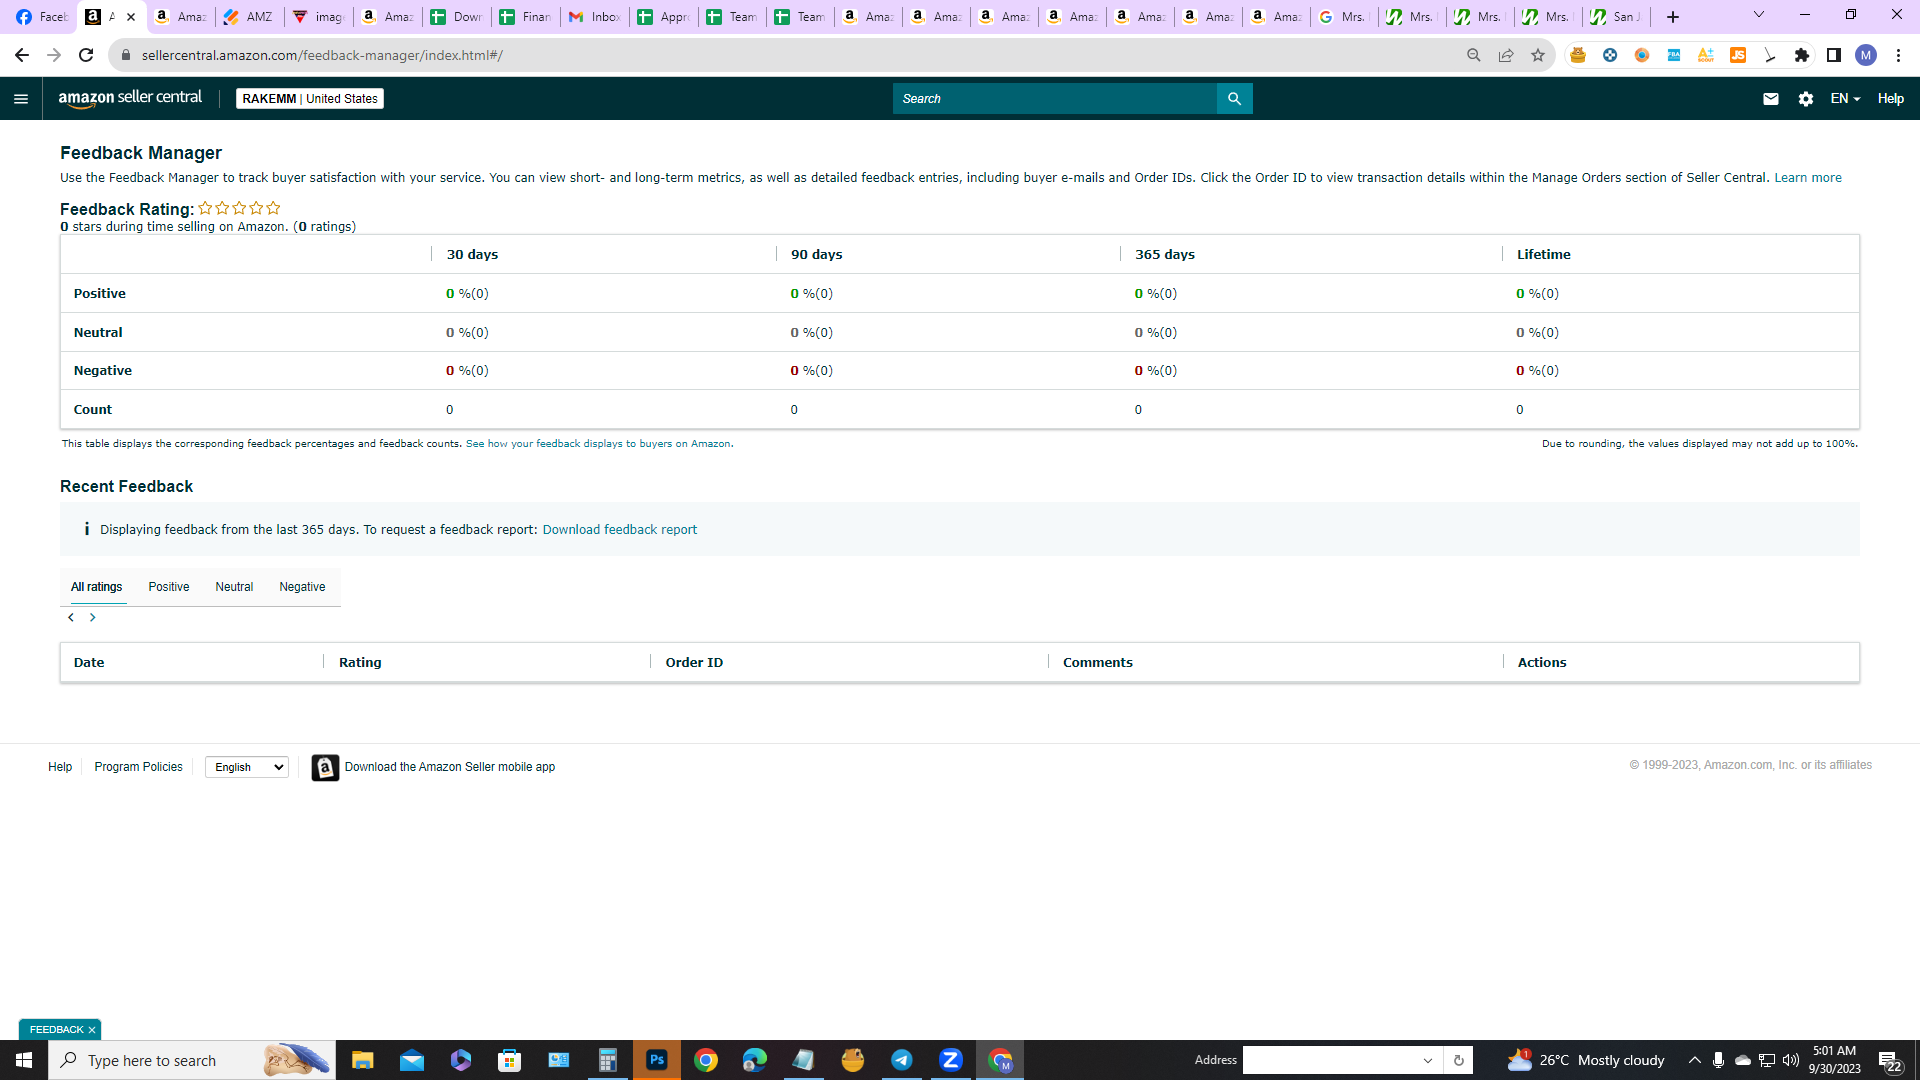Show hidden system tray icons chevron
Viewport: 1920px width, 1080px height.
[x=1695, y=1060]
